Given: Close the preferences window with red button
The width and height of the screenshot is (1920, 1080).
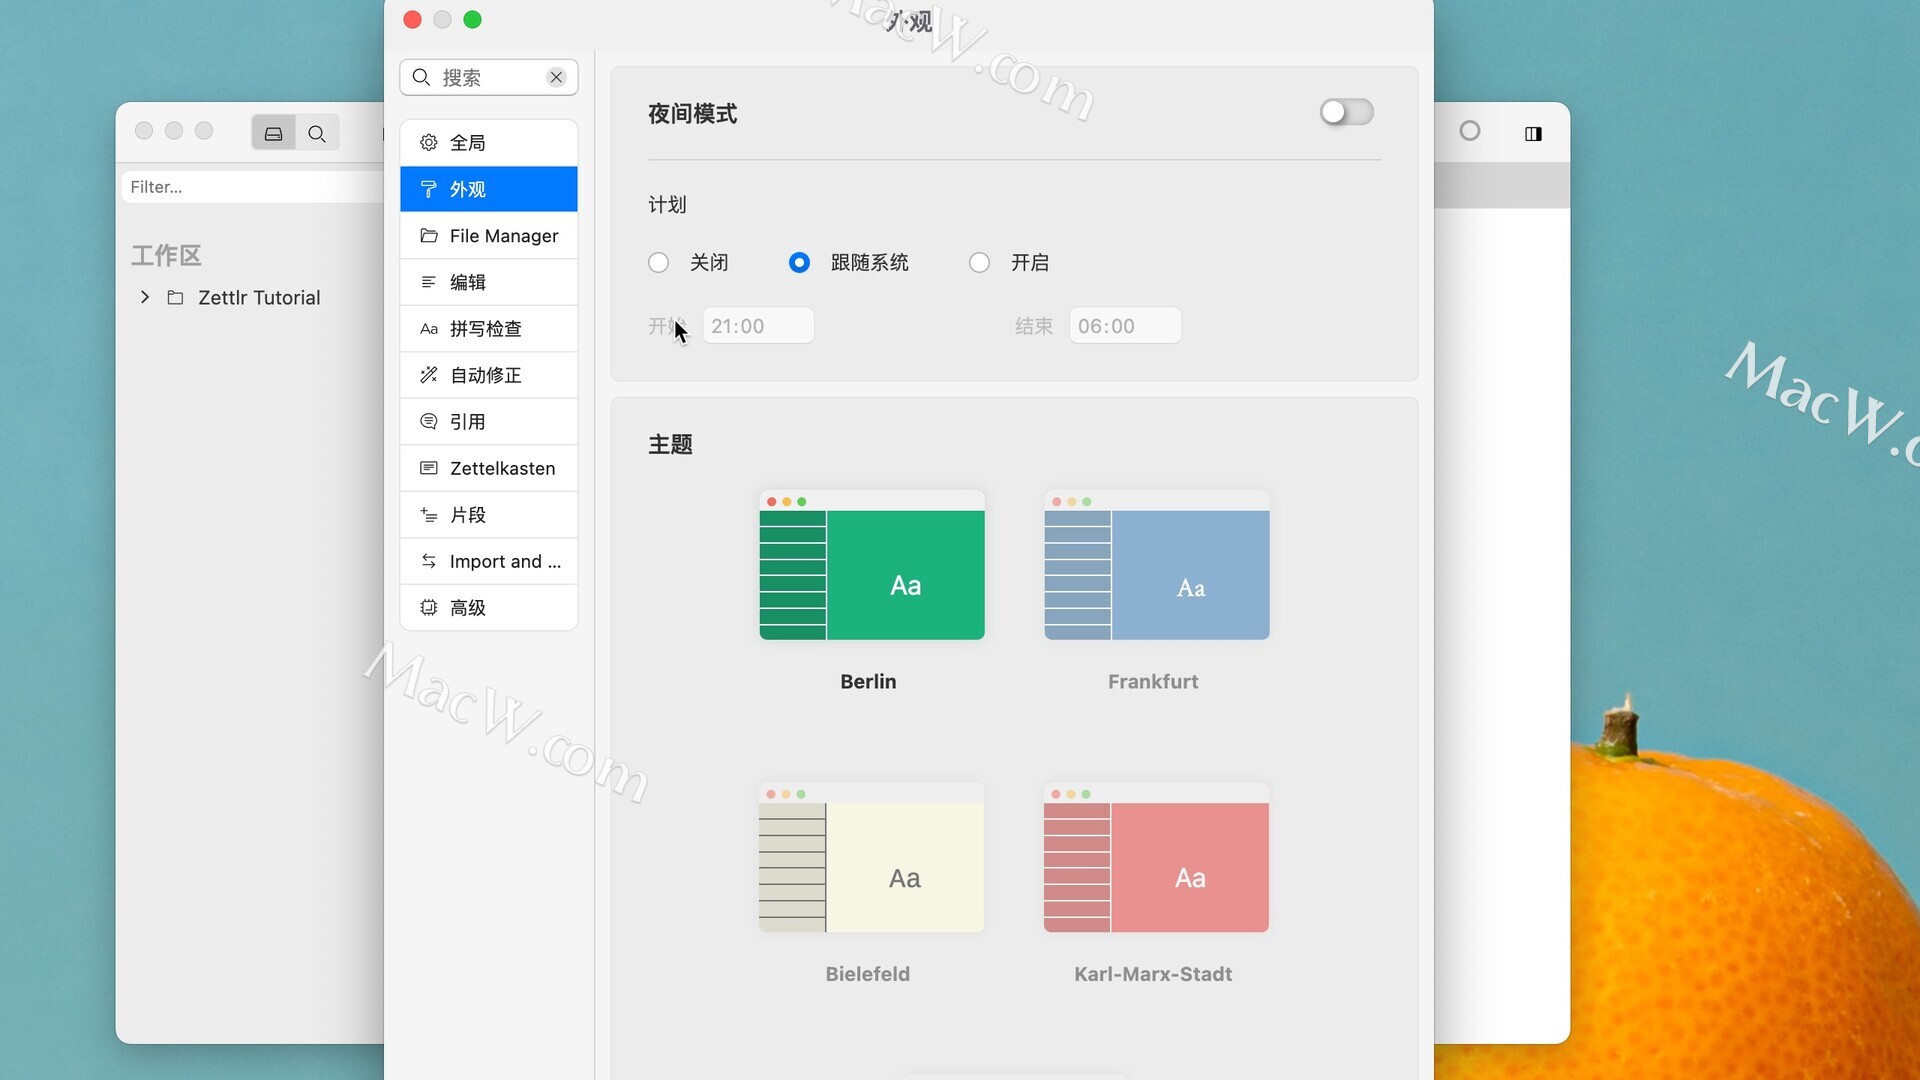Looking at the screenshot, I should (x=412, y=19).
